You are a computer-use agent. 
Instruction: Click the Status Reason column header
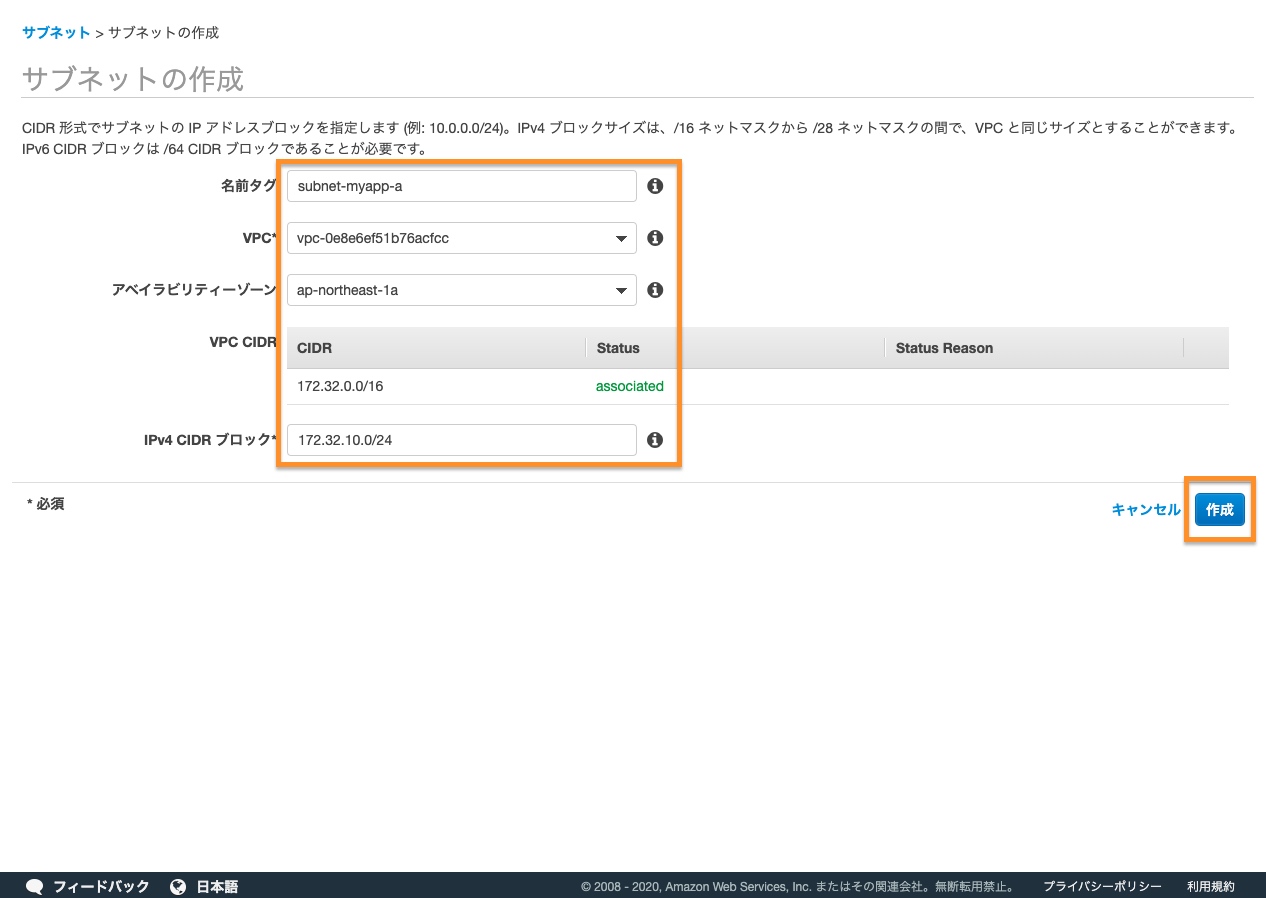coord(944,348)
